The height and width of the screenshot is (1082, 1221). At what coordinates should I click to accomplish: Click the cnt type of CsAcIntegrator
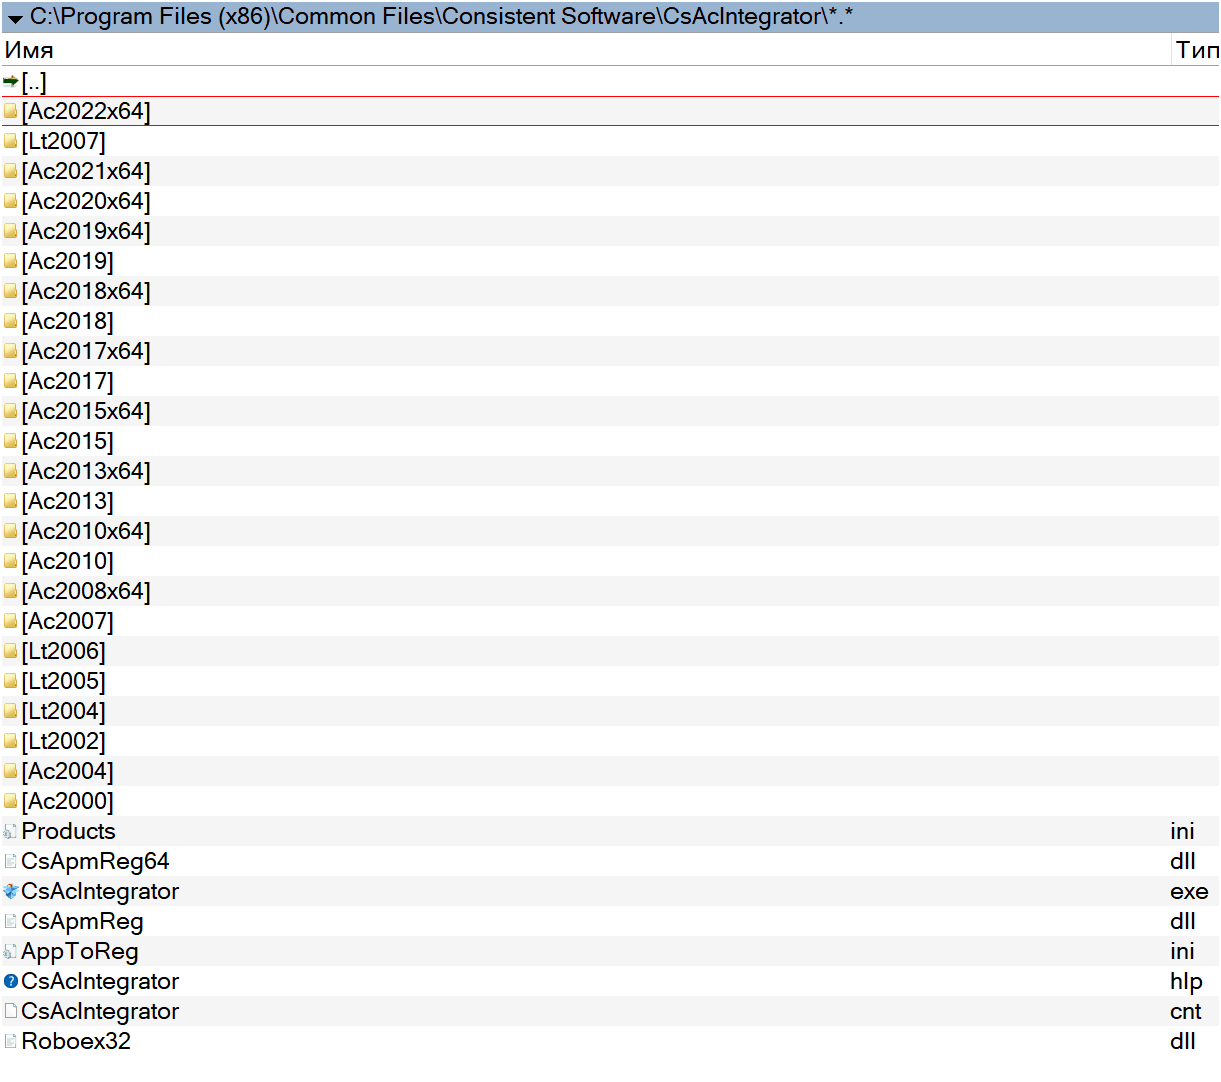[1186, 1011]
